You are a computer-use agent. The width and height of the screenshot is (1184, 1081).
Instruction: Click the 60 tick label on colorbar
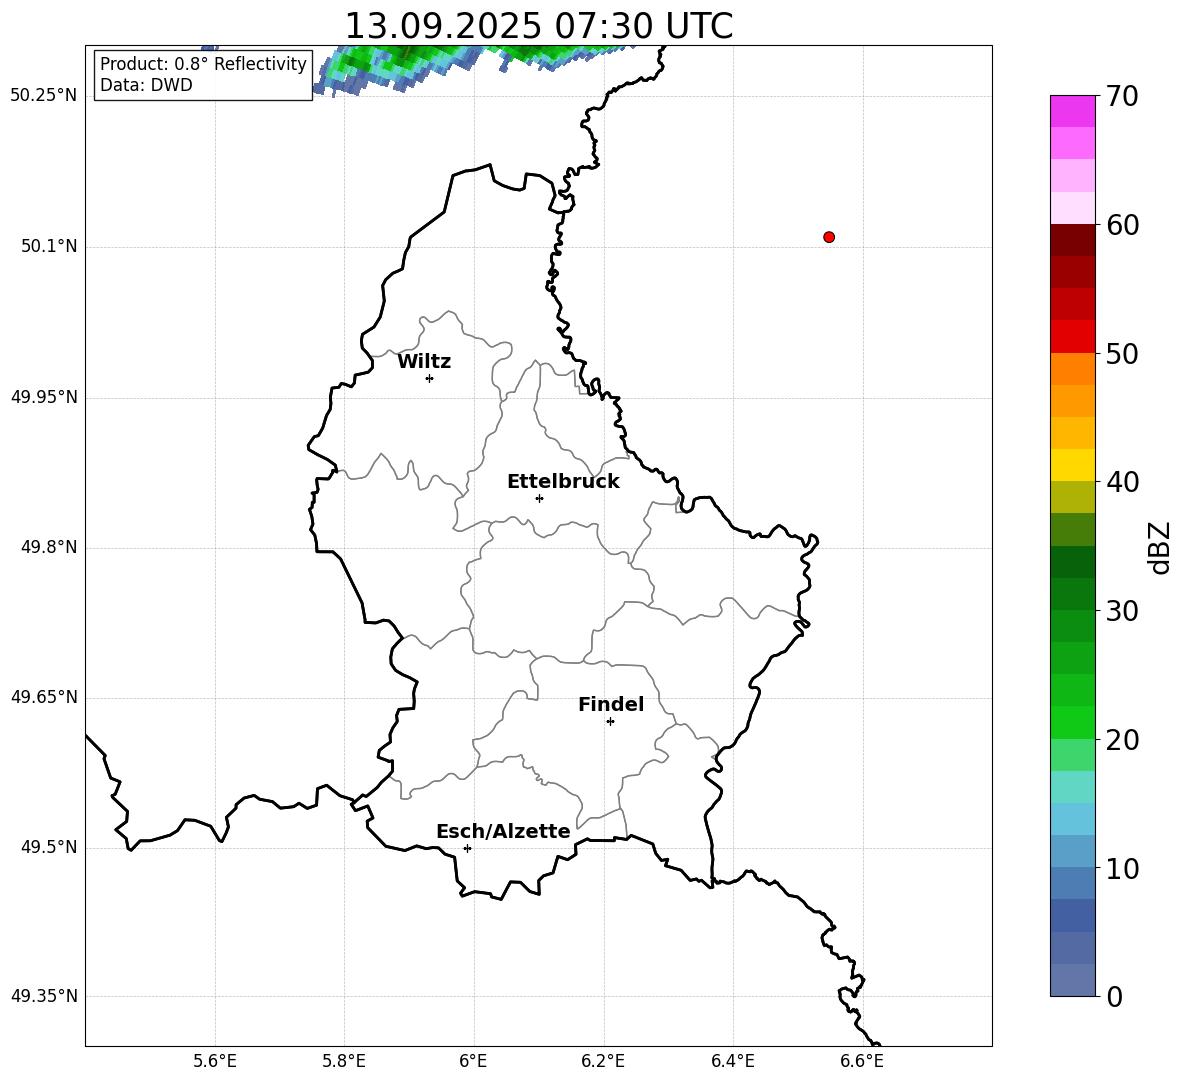point(1122,225)
